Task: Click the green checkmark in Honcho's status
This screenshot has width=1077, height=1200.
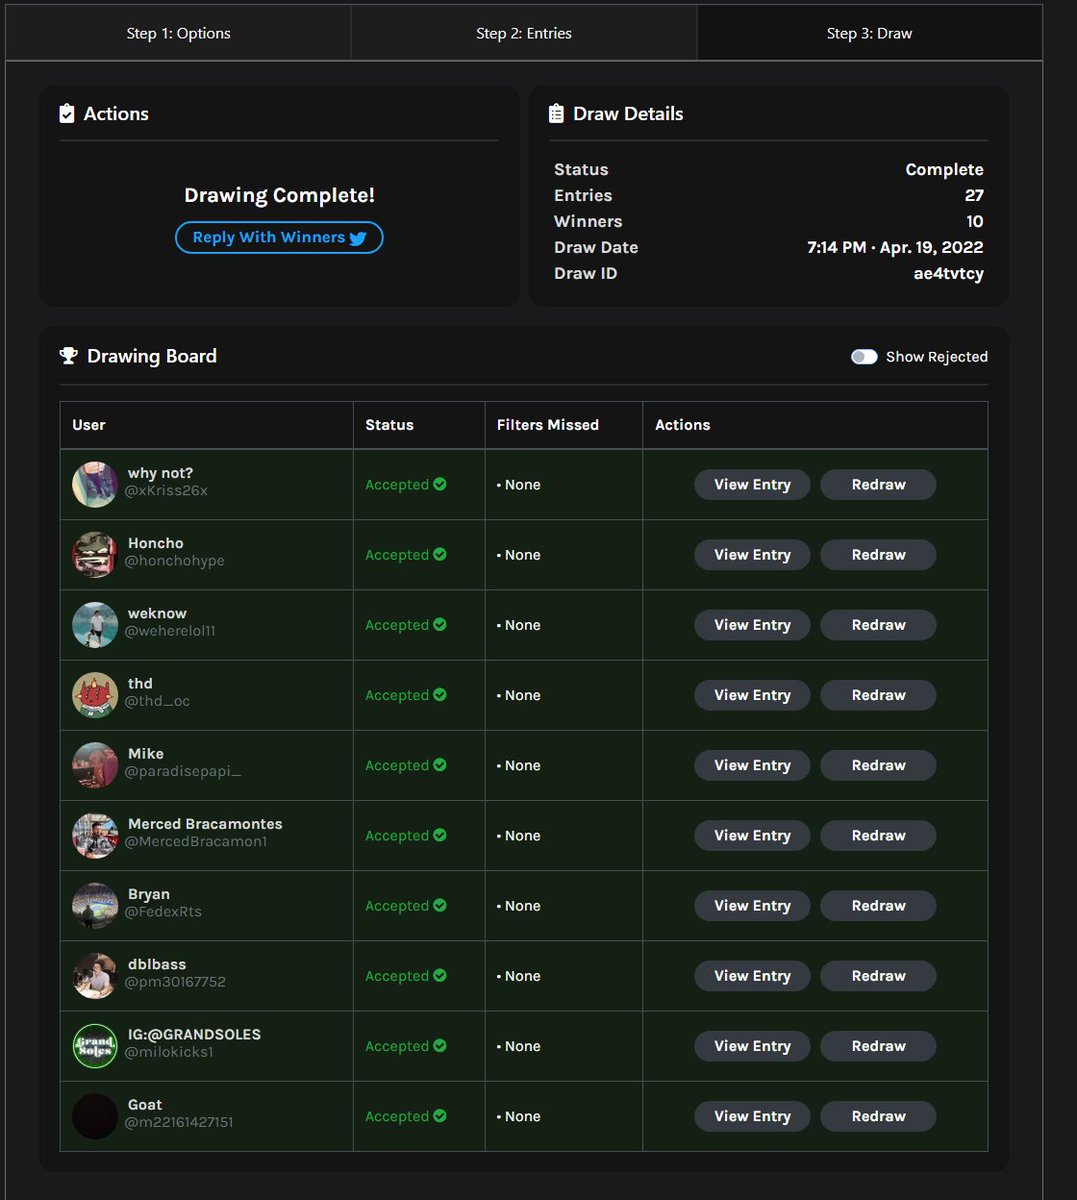Action: 440,554
